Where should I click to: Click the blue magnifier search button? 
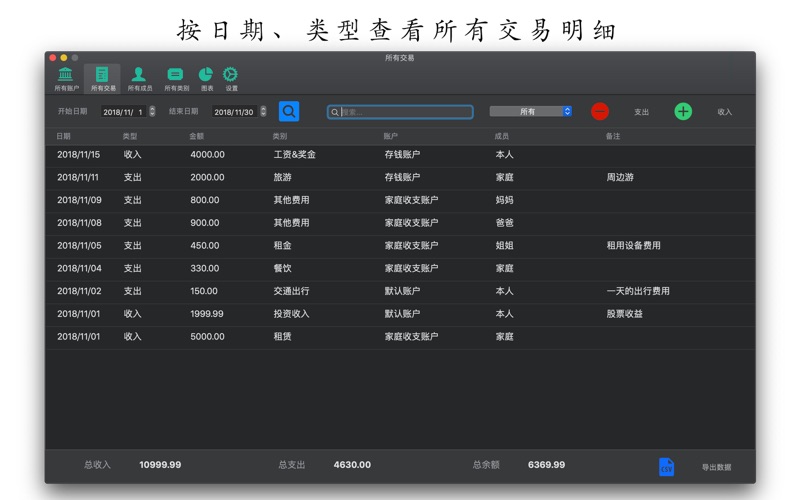[x=289, y=112]
